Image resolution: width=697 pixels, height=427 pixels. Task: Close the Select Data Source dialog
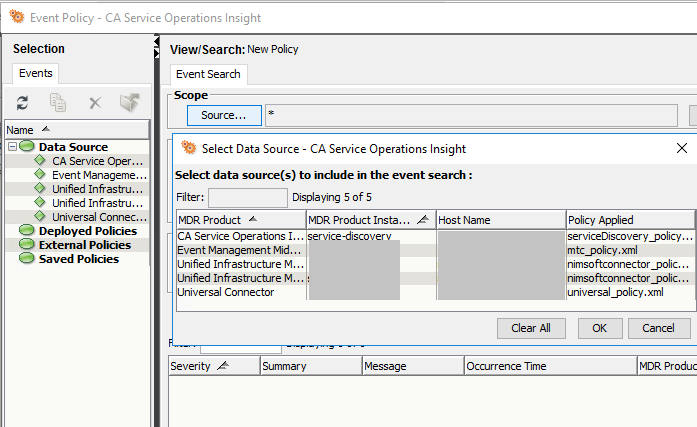click(x=682, y=149)
